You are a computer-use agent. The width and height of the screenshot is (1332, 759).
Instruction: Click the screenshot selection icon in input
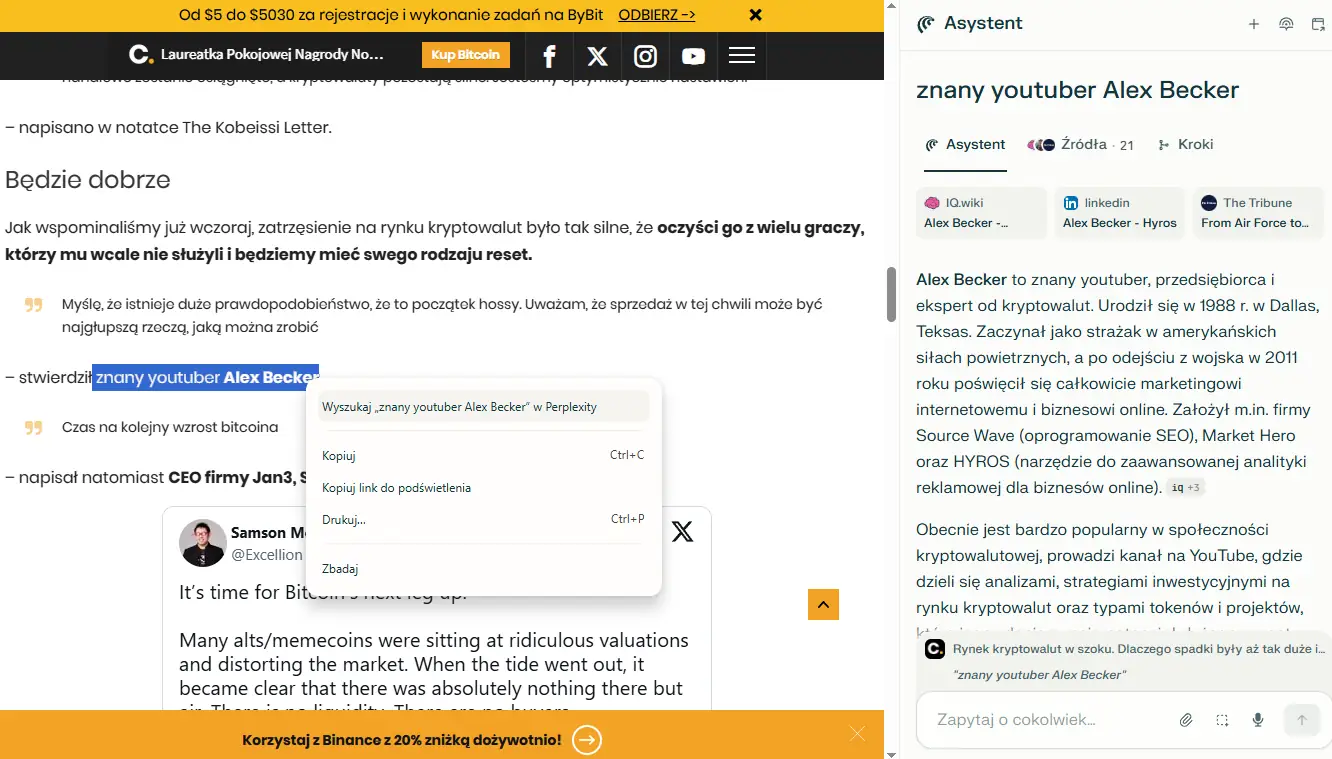click(1222, 720)
